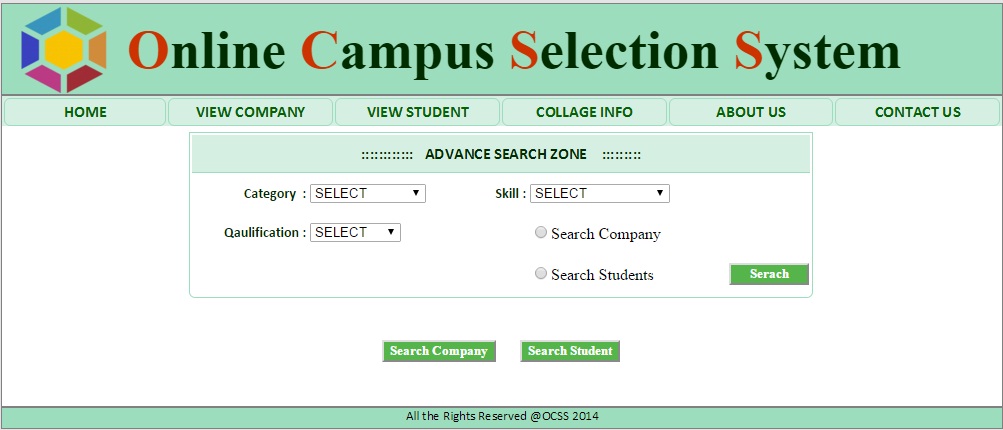Image resolution: width=1003 pixels, height=430 pixels.
Task: Click the Search Students radio label text
Action: tap(602, 275)
